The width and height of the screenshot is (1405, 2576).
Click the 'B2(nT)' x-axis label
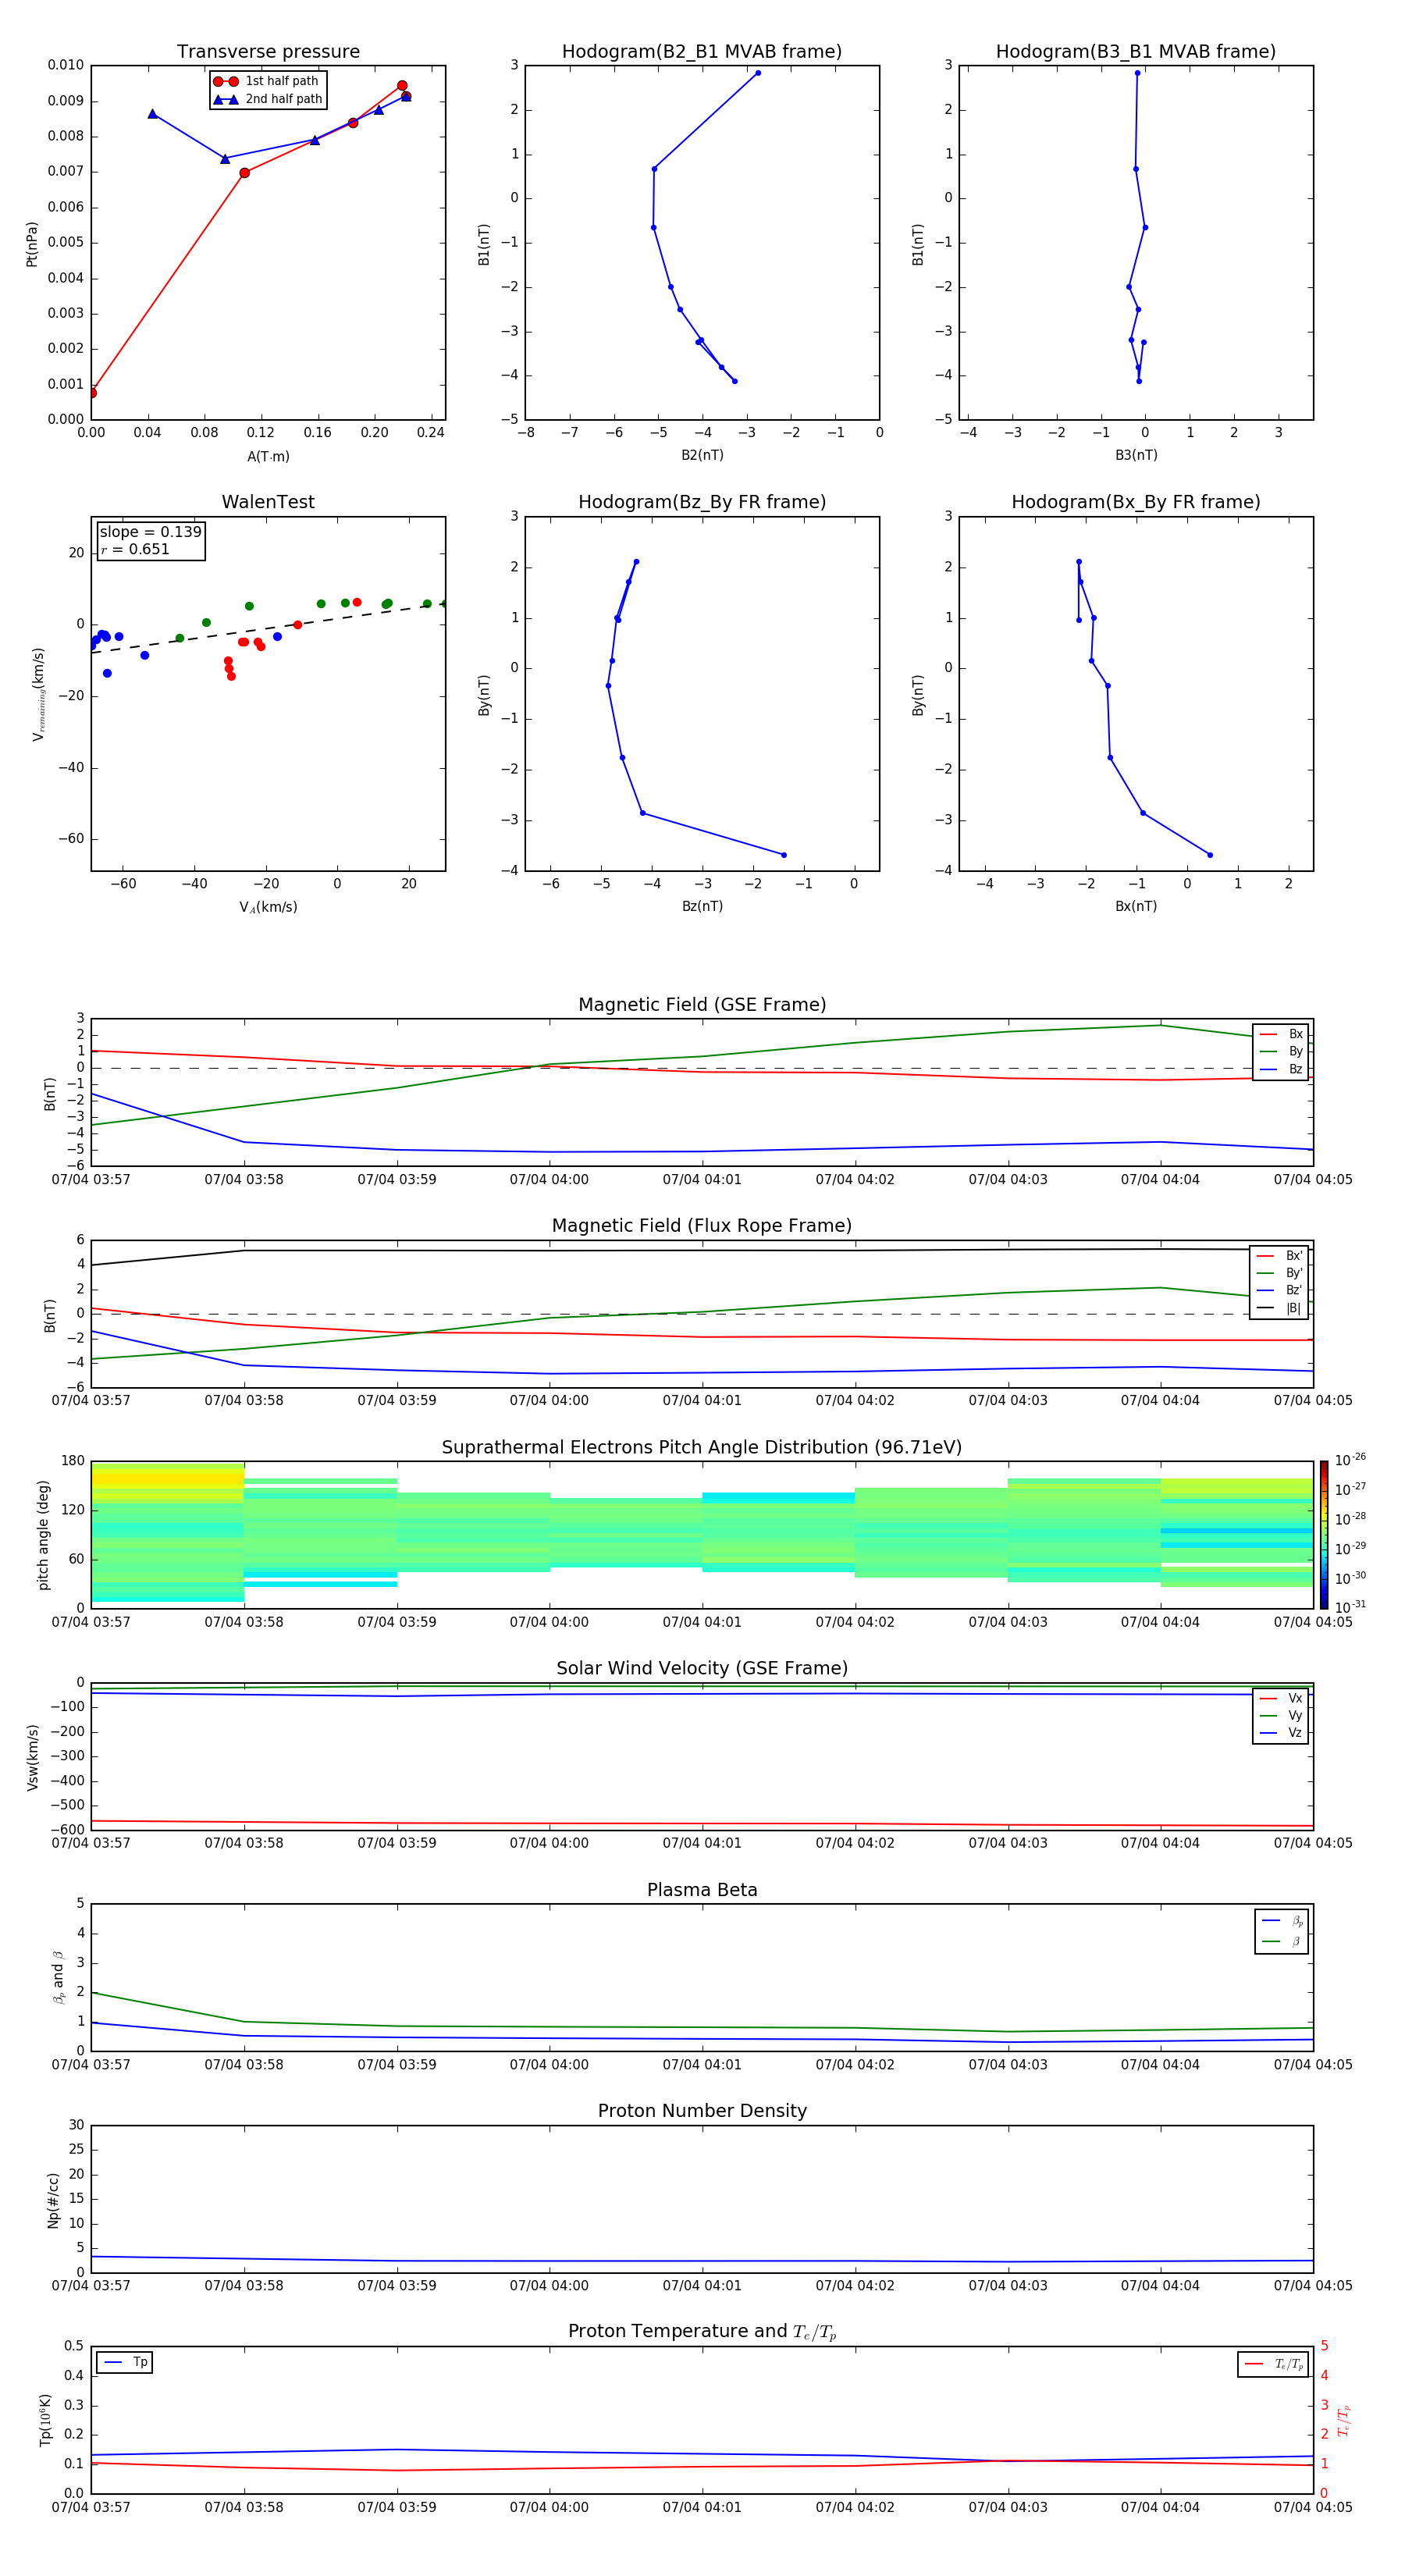(x=702, y=455)
